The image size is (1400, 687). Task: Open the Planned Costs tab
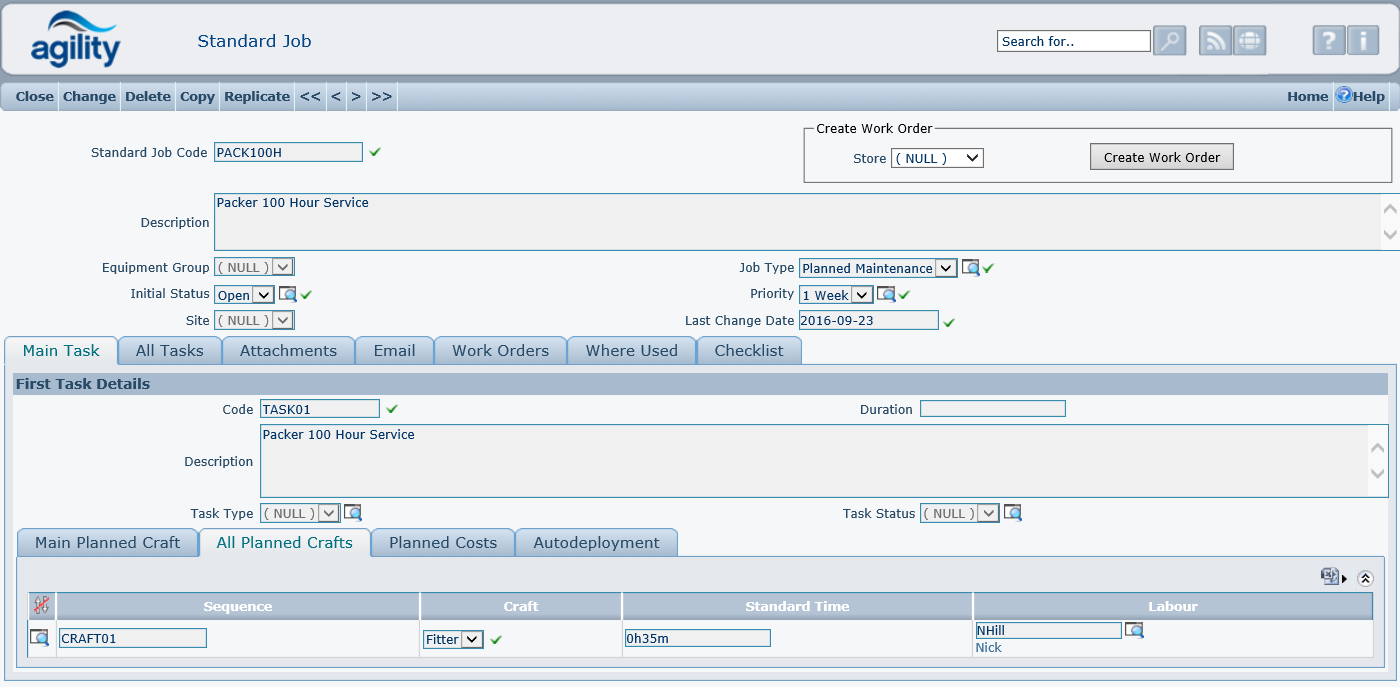(442, 543)
